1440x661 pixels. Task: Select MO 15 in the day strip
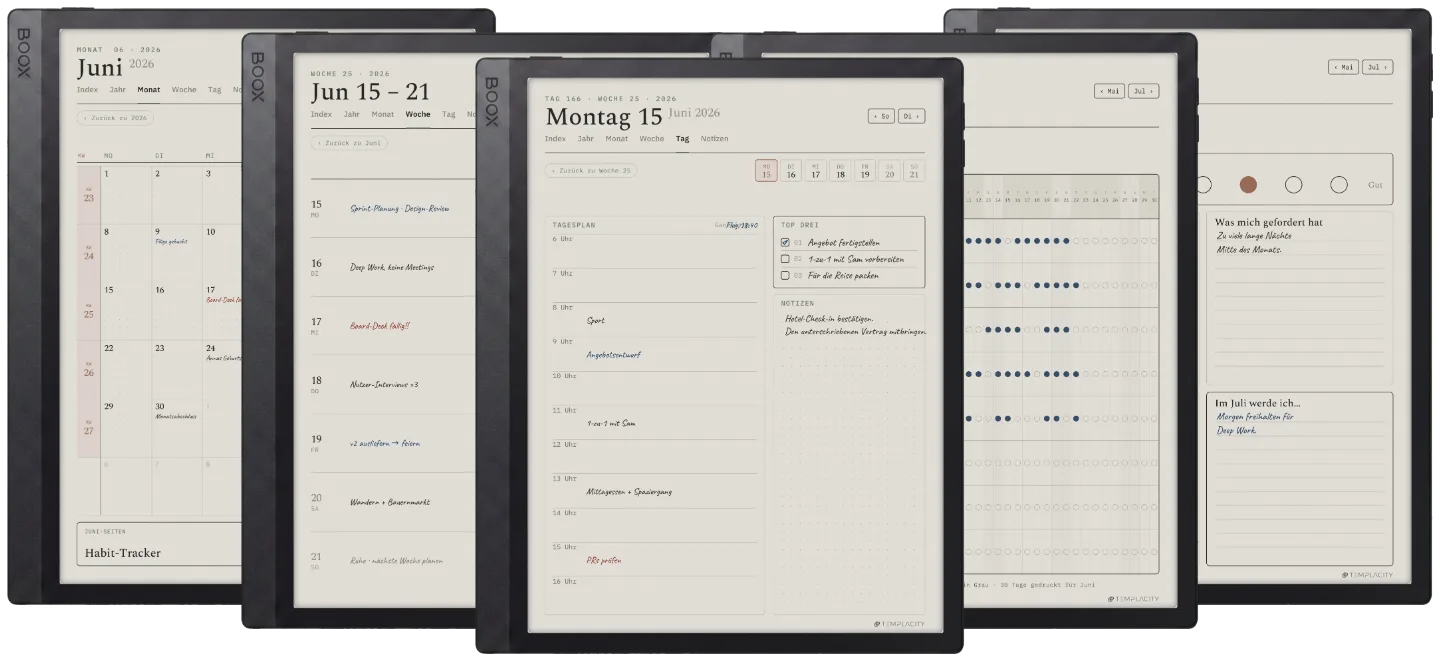pyautogui.click(x=766, y=171)
